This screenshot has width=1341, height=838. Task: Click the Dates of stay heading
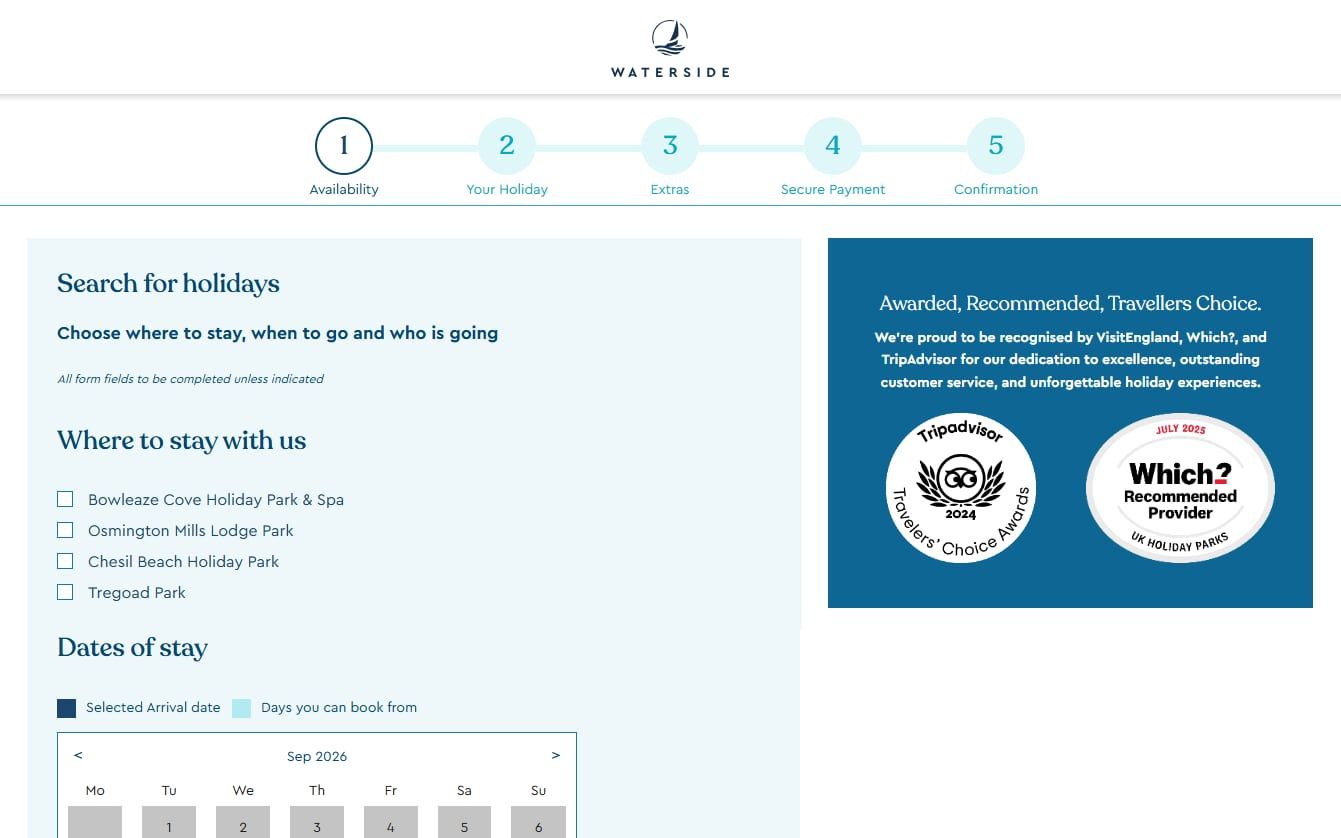pos(132,648)
